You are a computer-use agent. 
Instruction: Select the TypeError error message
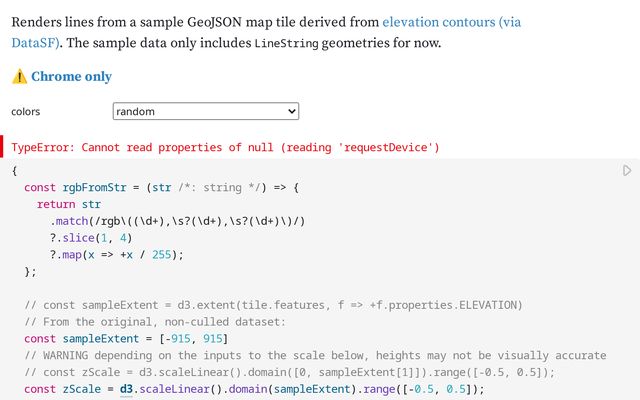[x=225, y=147]
